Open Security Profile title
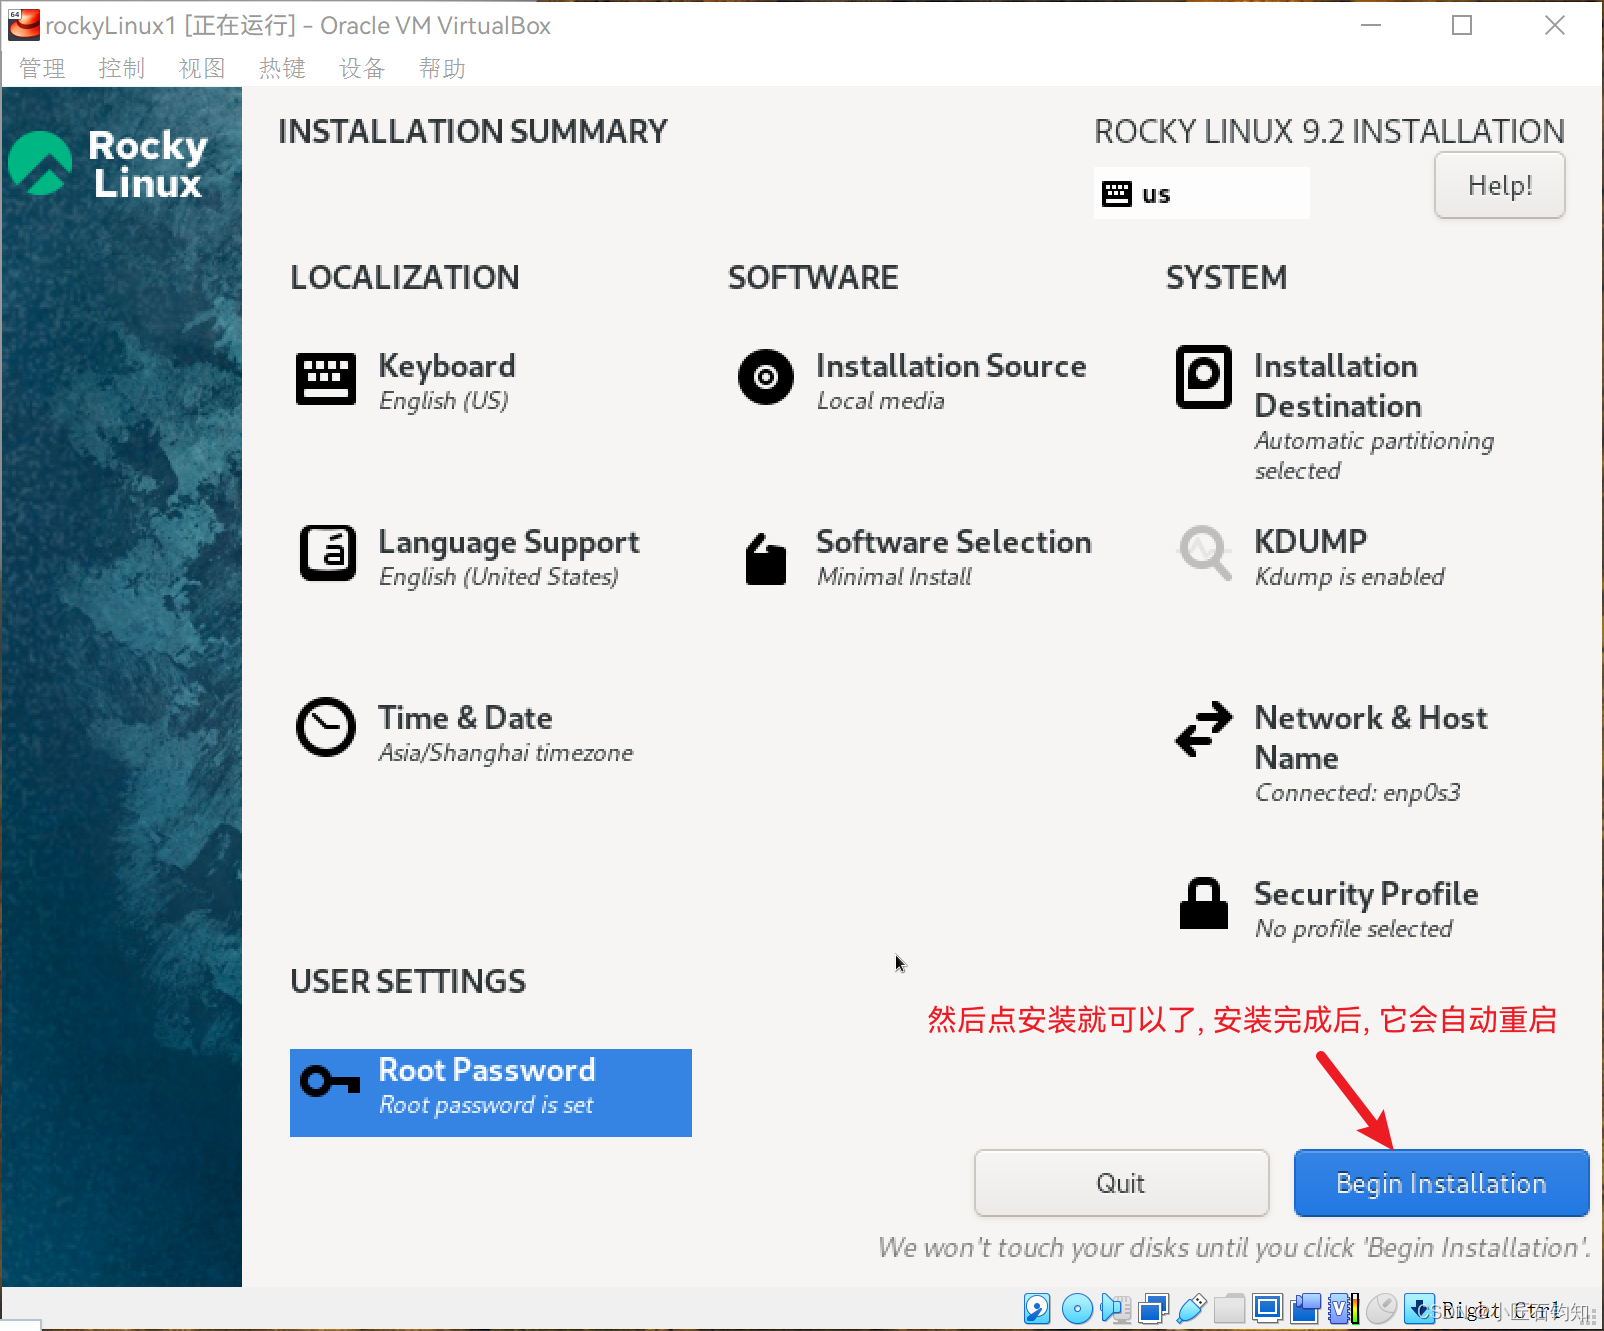Viewport: 1604px width, 1331px height. [x=1366, y=893]
